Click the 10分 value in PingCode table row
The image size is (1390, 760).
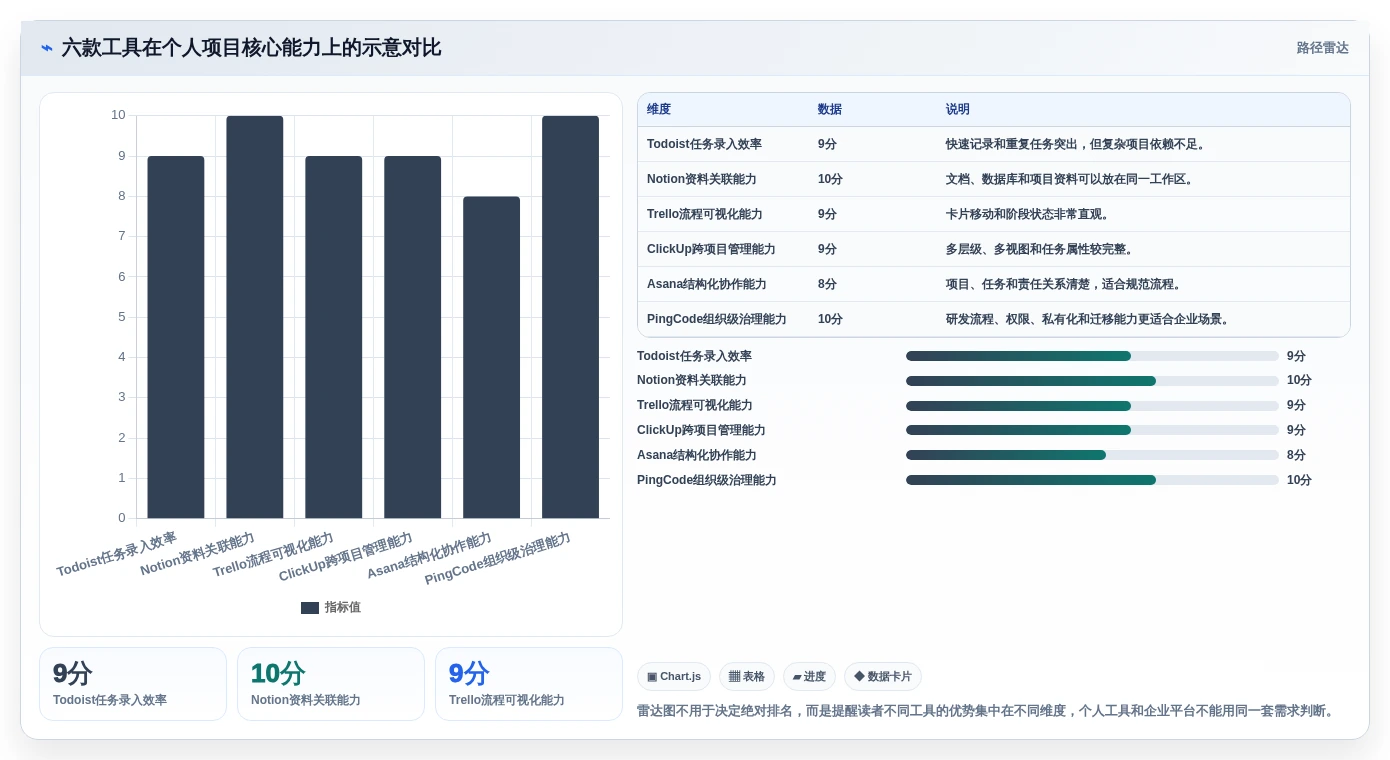click(x=830, y=319)
